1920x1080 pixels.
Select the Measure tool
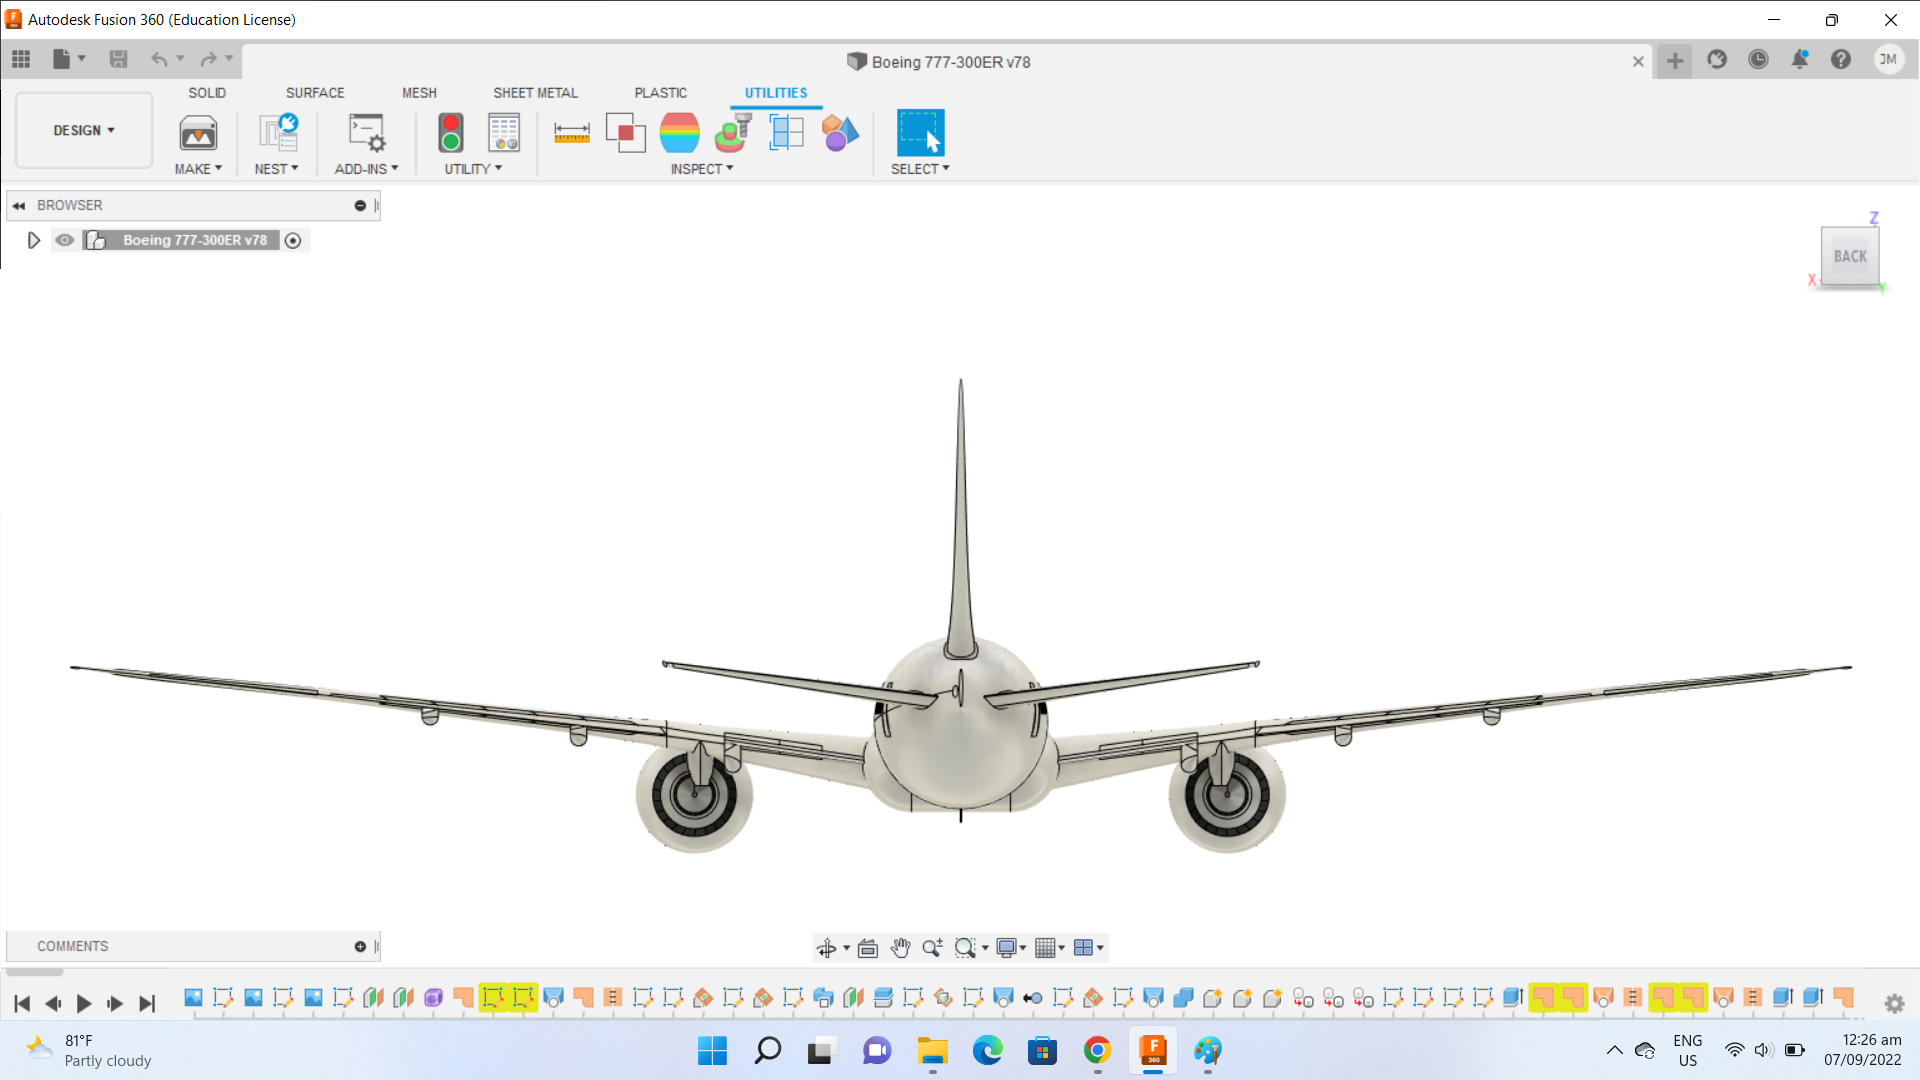(x=572, y=133)
